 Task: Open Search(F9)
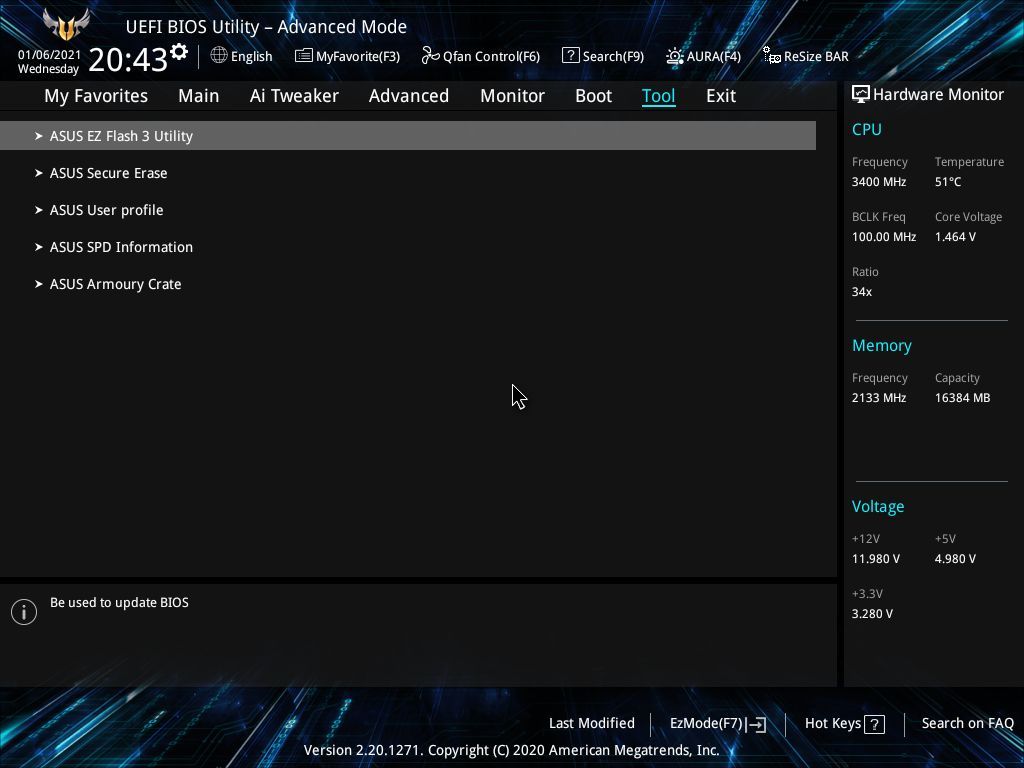[603, 56]
